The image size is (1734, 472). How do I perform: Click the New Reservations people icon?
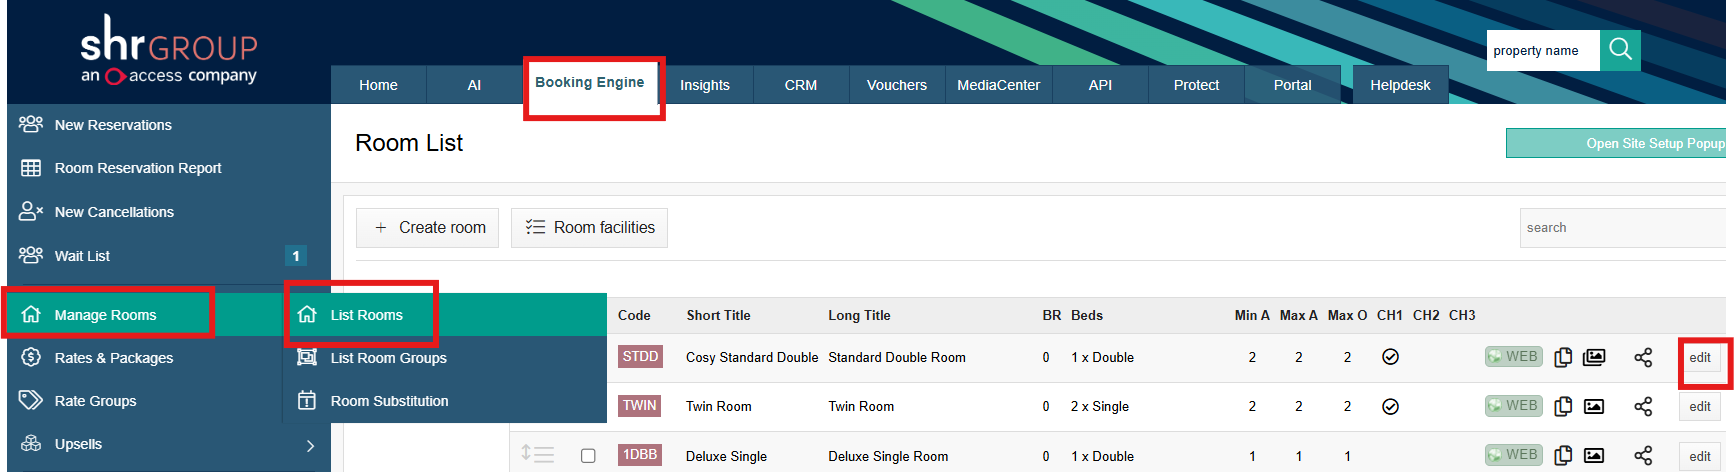coord(31,124)
